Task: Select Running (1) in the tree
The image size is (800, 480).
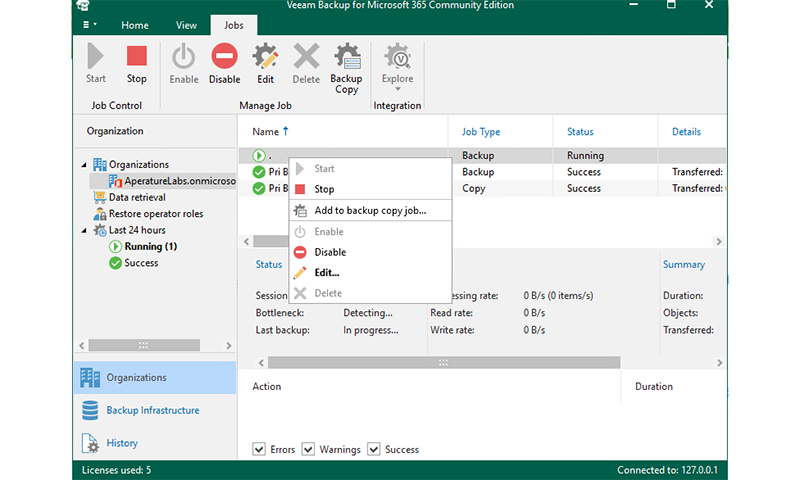Action: tap(151, 246)
